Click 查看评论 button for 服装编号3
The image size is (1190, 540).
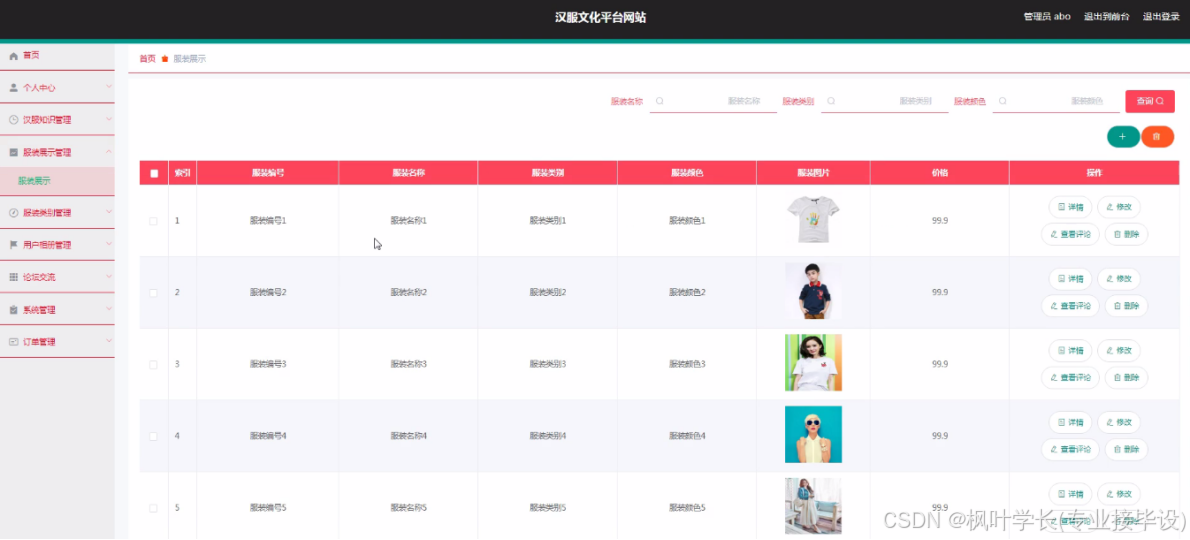[1070, 378]
